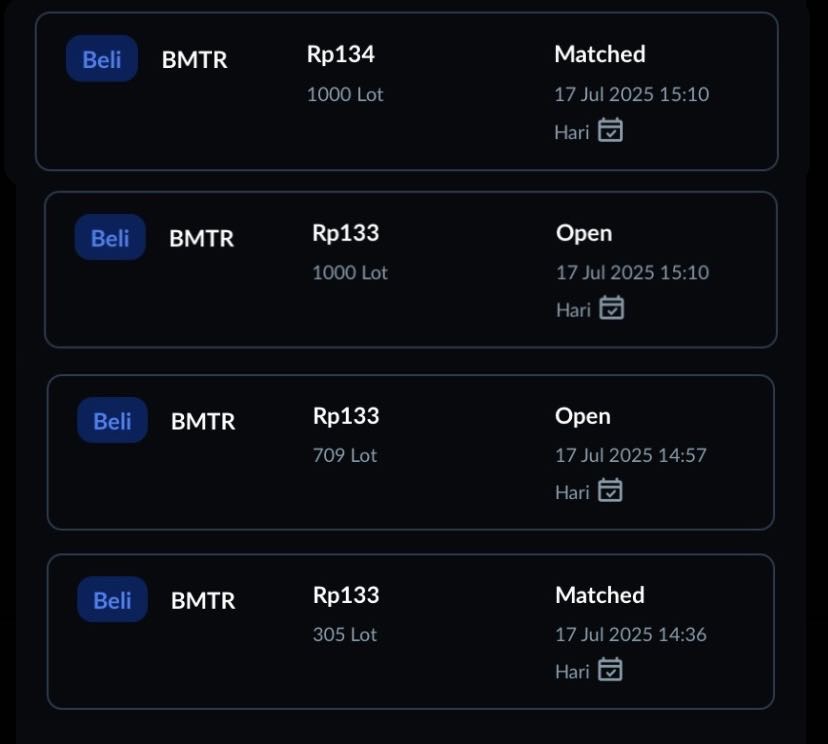The height and width of the screenshot is (744, 828).
Task: Click calendar icon on the 1000 Lot Open order
Action: 611,309
